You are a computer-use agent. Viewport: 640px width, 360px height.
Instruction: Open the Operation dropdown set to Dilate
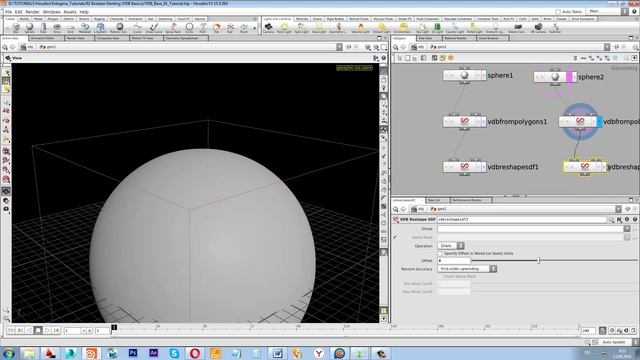tap(451, 246)
